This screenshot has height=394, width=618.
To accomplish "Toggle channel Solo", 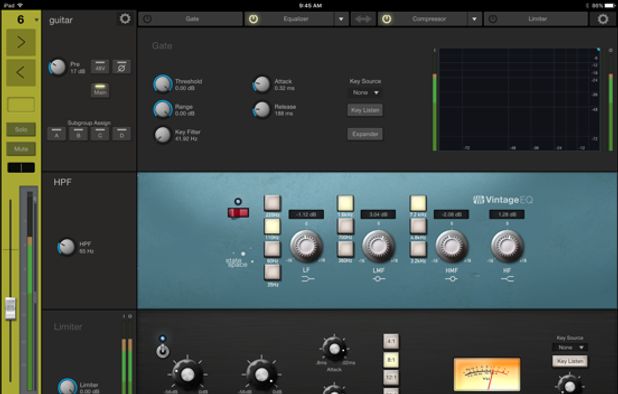I will (x=21, y=130).
